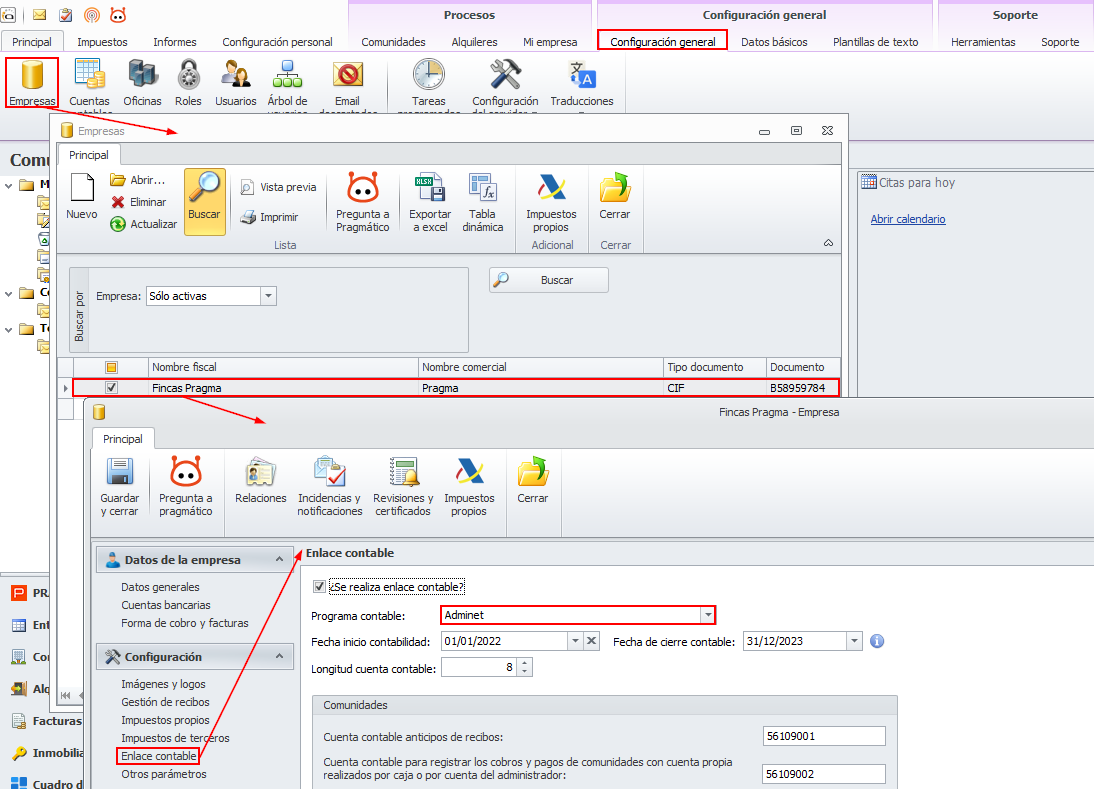Open Otros parámetros in sidebar
This screenshot has height=789, width=1094.
point(163,774)
